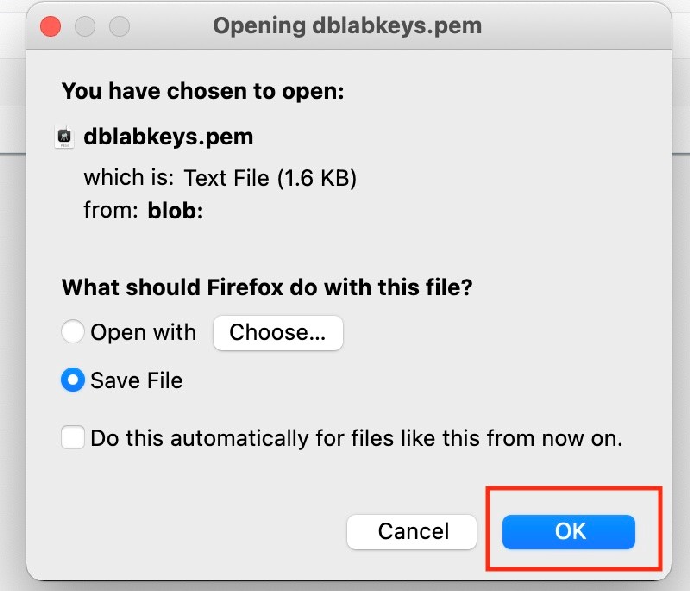Click the middle gray minimize button
Image resolution: width=690 pixels, height=591 pixels.
(x=85, y=26)
